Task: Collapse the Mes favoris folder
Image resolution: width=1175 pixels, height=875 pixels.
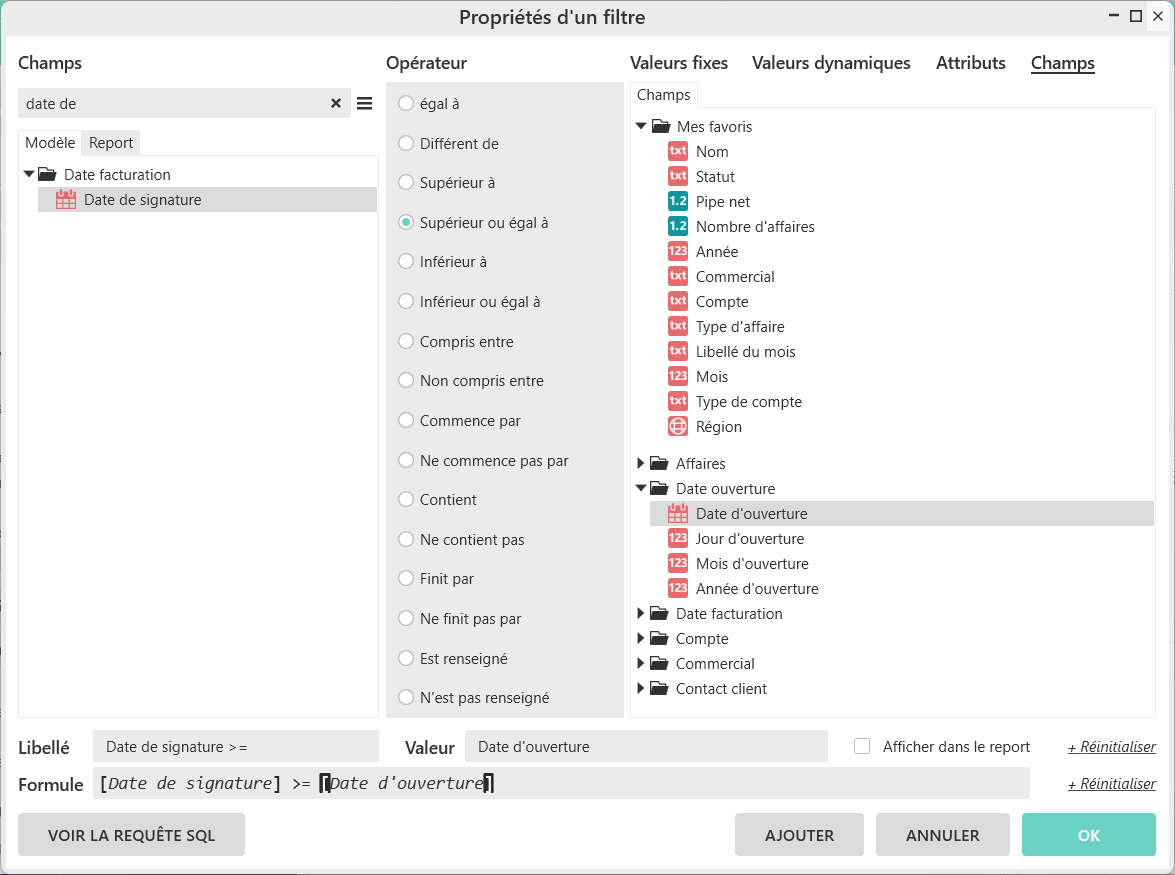Action: pyautogui.click(x=641, y=127)
